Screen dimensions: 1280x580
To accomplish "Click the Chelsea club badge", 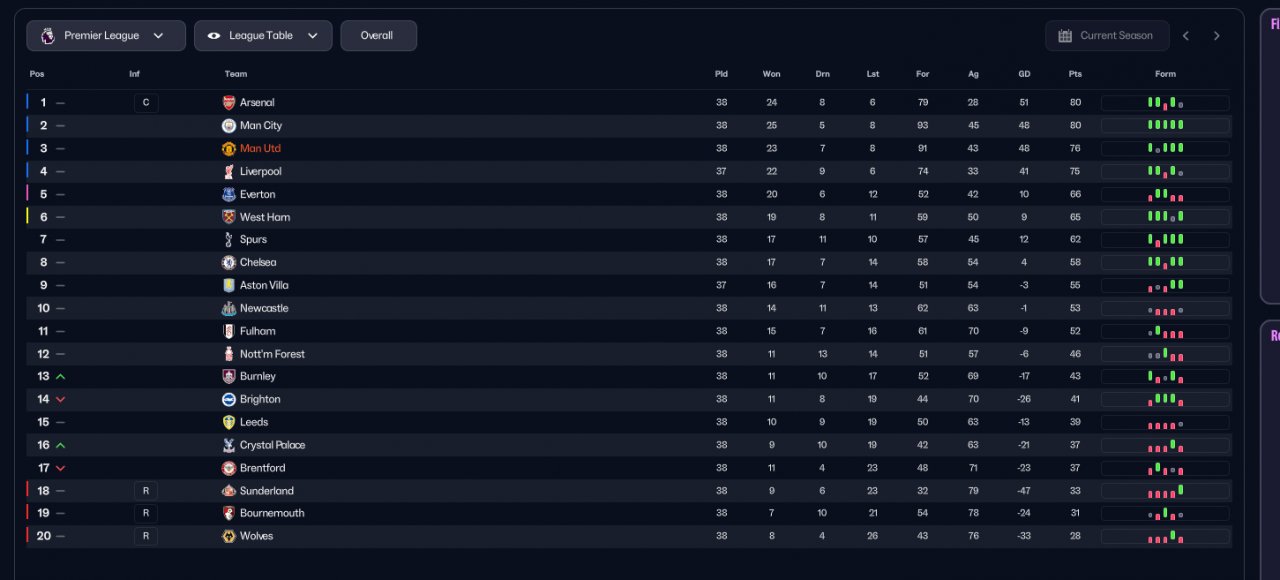I will pos(229,263).
